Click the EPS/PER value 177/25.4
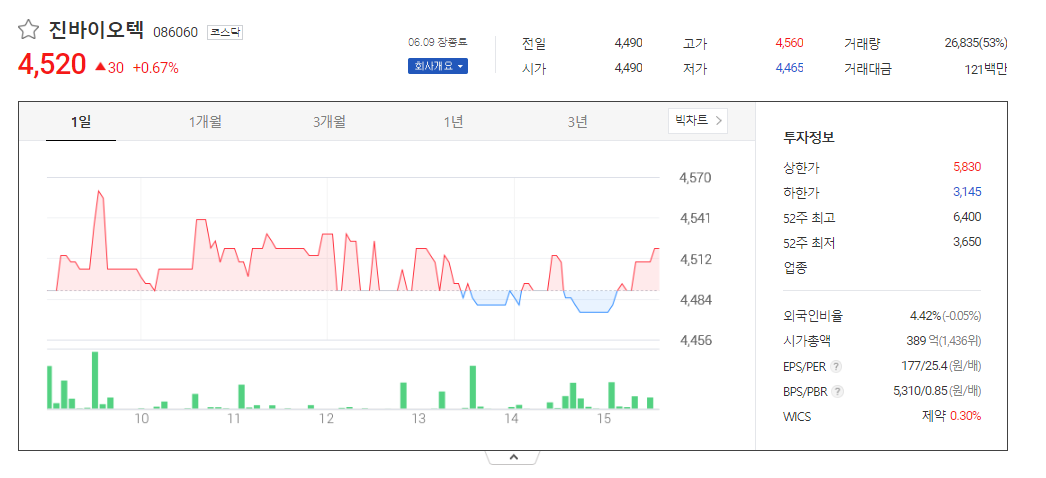 coord(923,365)
